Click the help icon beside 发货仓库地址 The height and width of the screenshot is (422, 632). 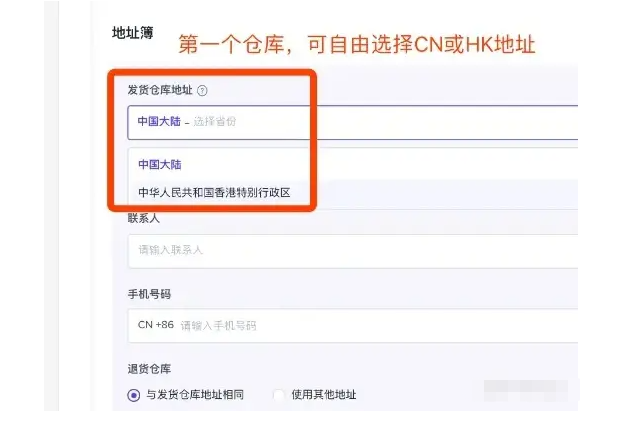pyautogui.click(x=202, y=90)
